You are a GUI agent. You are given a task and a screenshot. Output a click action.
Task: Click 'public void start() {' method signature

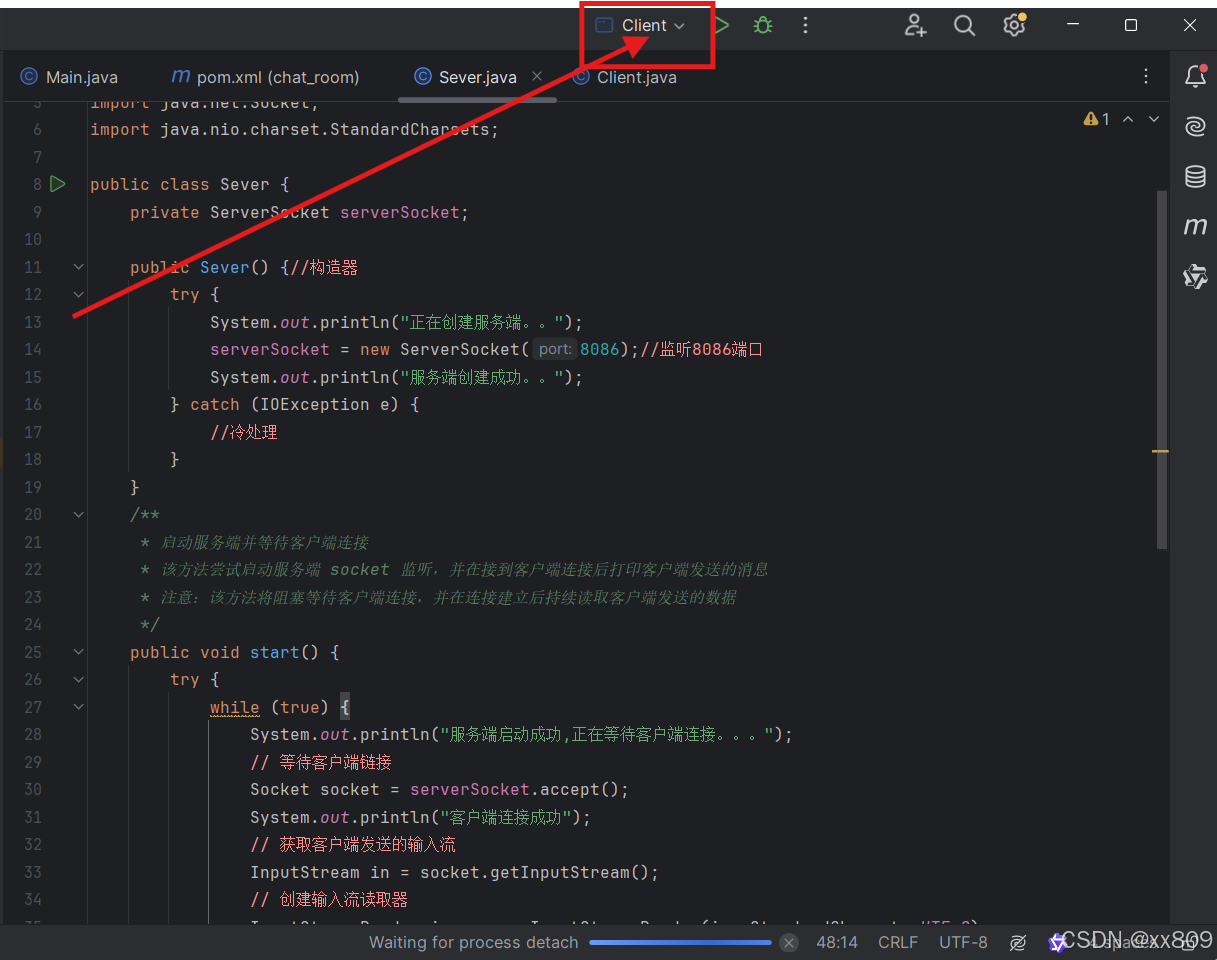pos(235,652)
